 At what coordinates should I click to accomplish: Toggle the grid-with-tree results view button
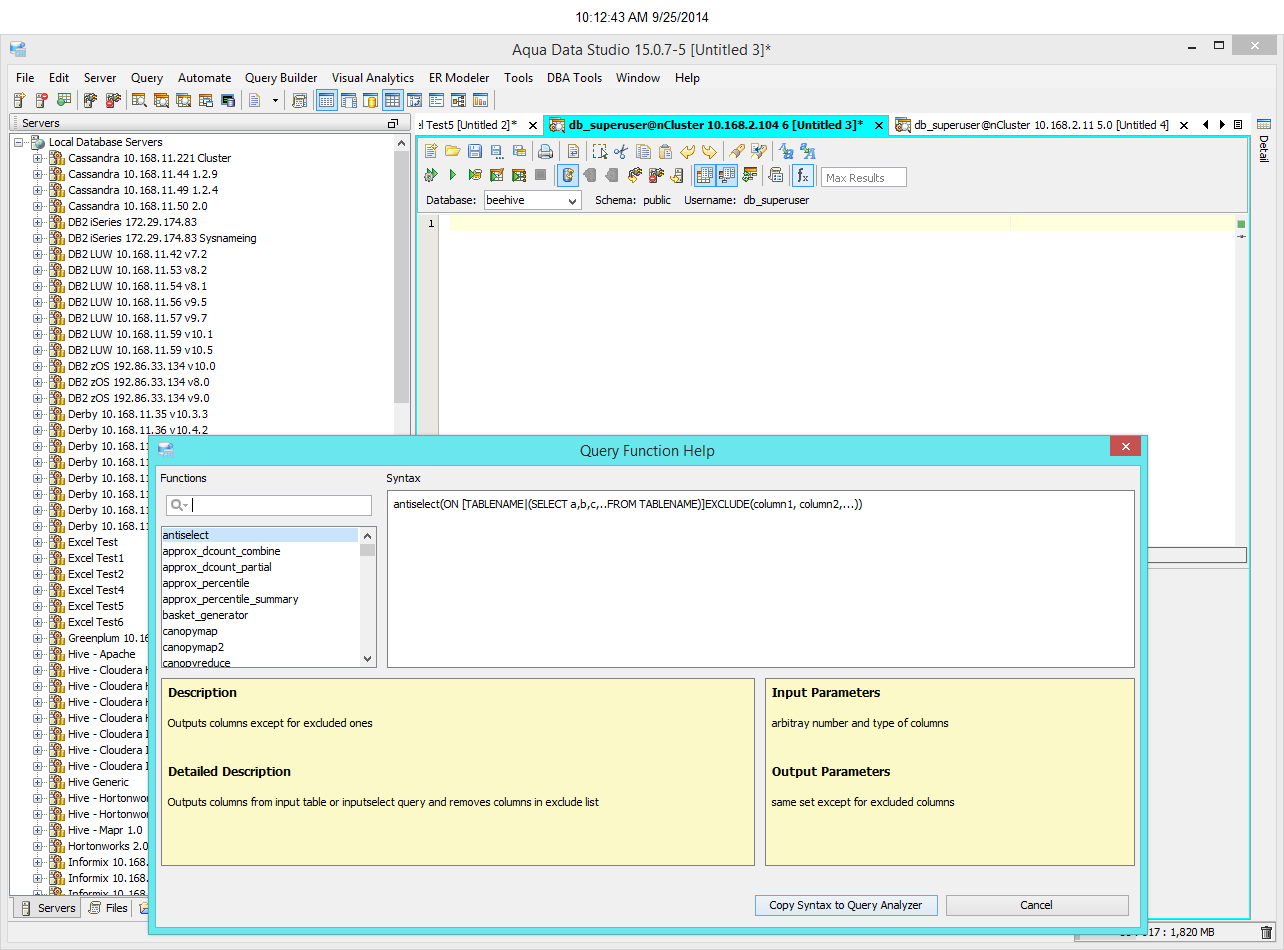pyautogui.click(x=727, y=176)
